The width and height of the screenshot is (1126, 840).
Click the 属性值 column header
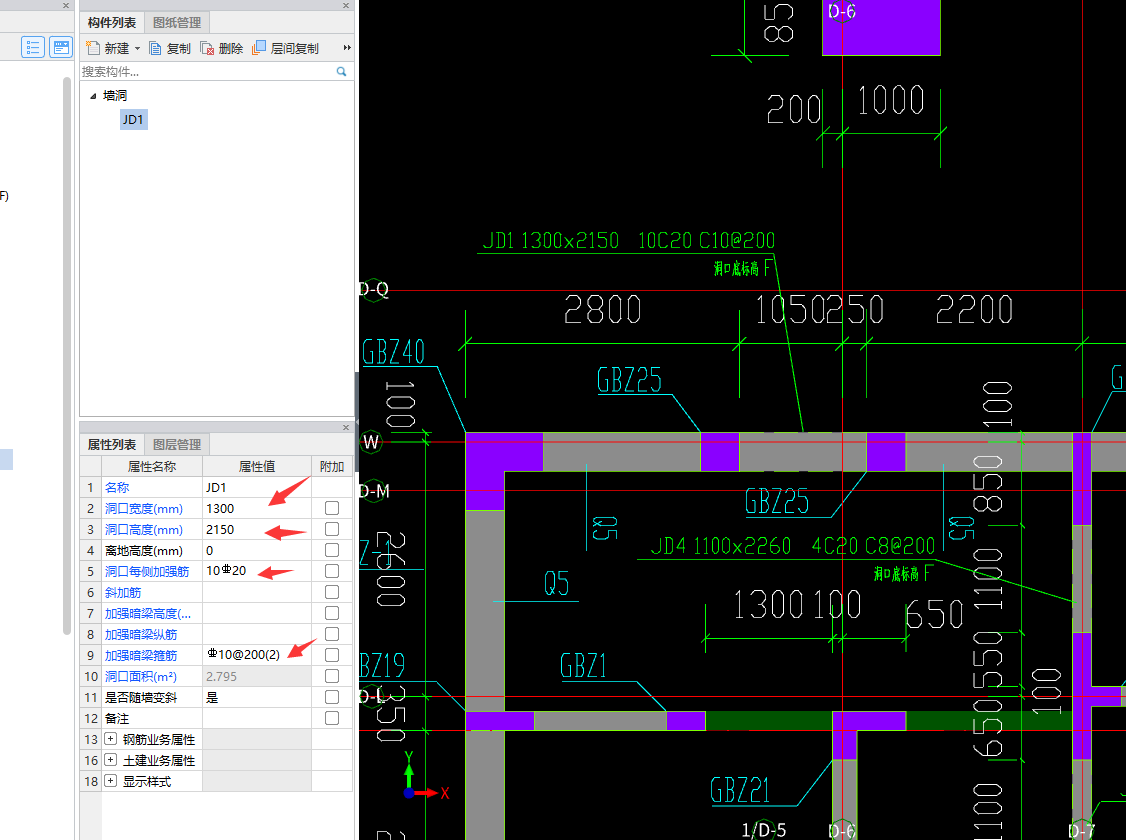tap(256, 467)
